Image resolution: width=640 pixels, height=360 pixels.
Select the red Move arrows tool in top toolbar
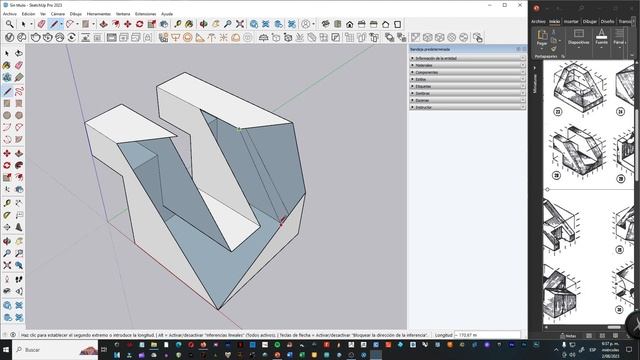tap(128, 24)
